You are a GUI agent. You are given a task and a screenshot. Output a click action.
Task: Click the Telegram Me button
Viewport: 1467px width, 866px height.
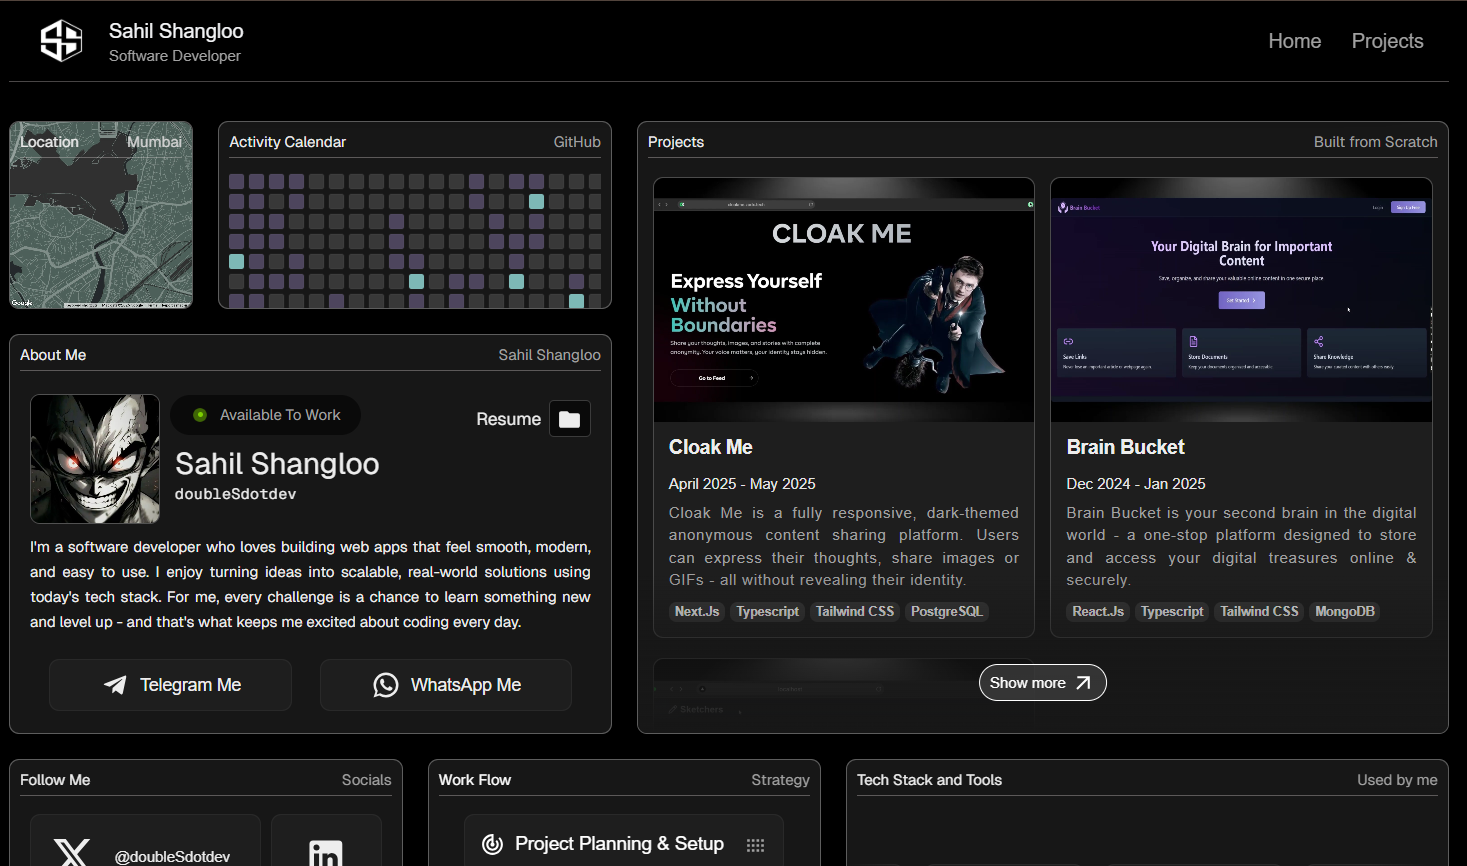tap(171, 685)
